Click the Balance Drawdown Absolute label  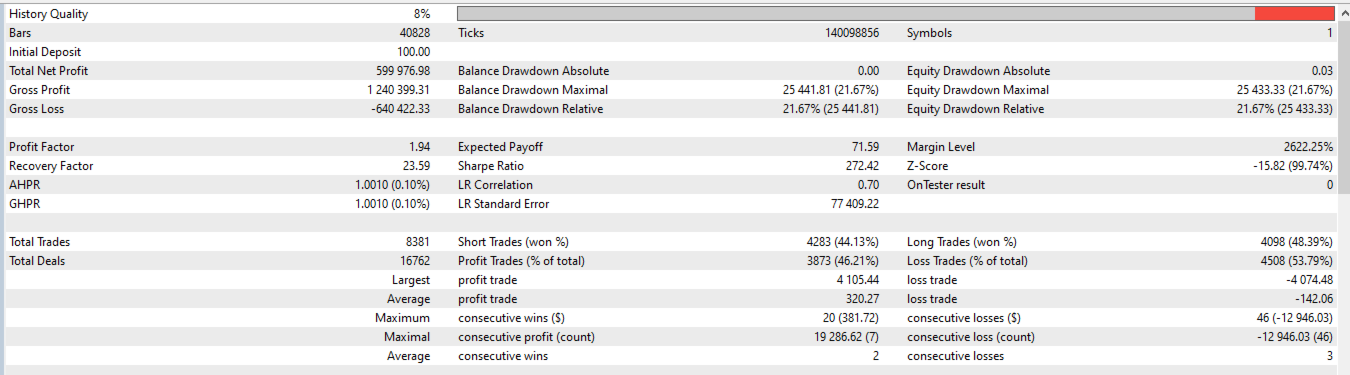pyautogui.click(x=533, y=71)
